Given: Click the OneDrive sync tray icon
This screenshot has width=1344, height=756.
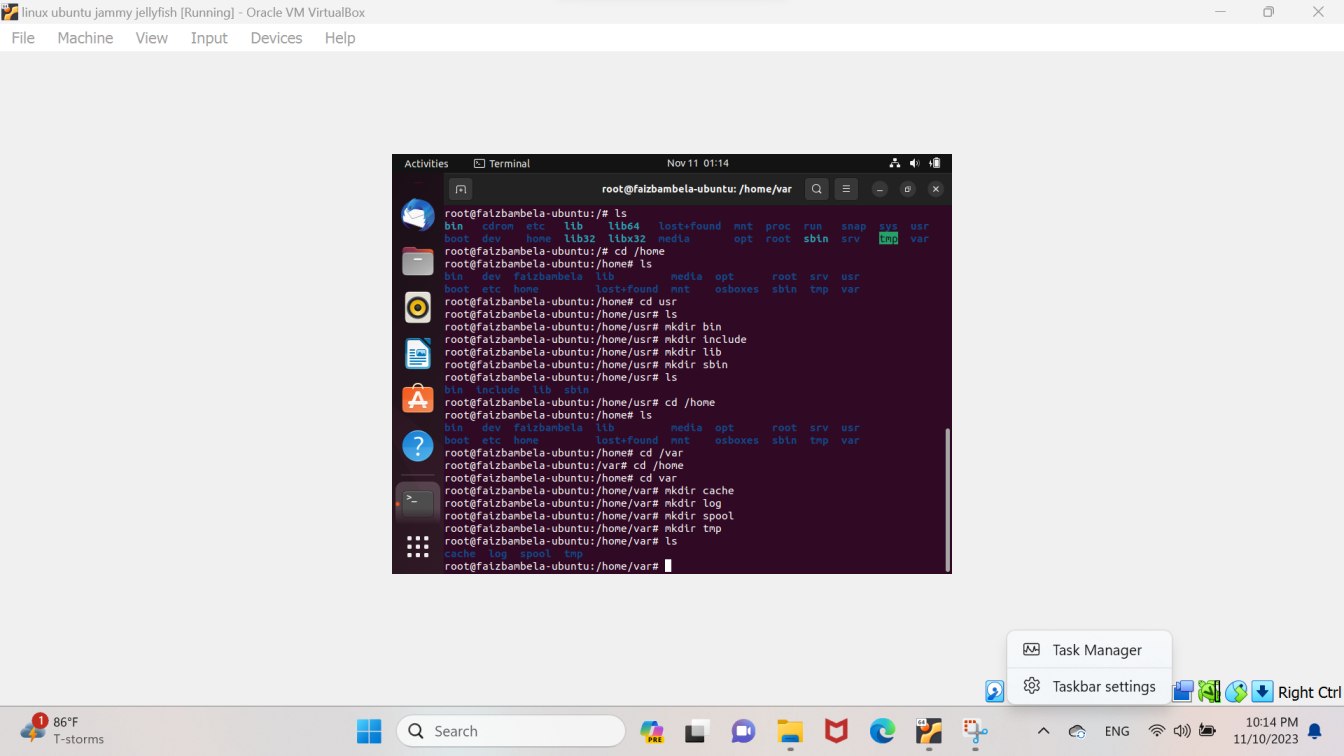Looking at the screenshot, I should [x=1077, y=731].
